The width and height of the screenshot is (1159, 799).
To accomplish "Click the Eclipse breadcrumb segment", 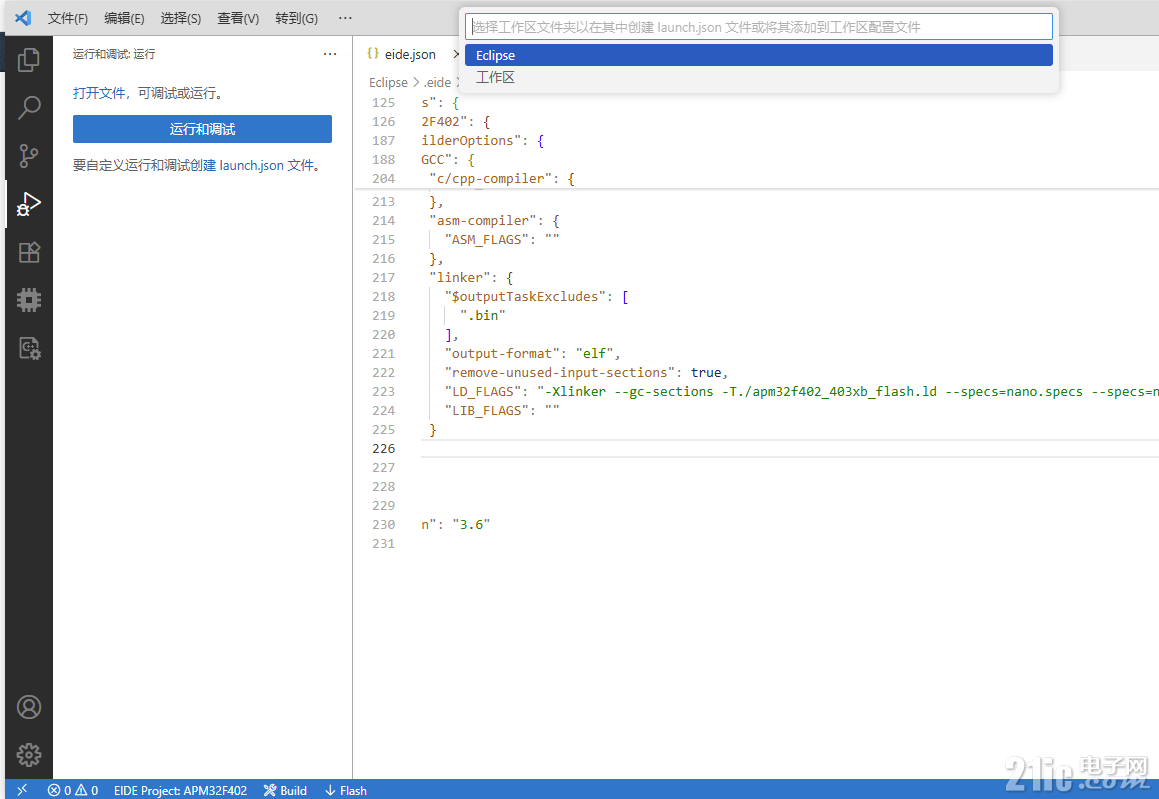I will click(388, 83).
